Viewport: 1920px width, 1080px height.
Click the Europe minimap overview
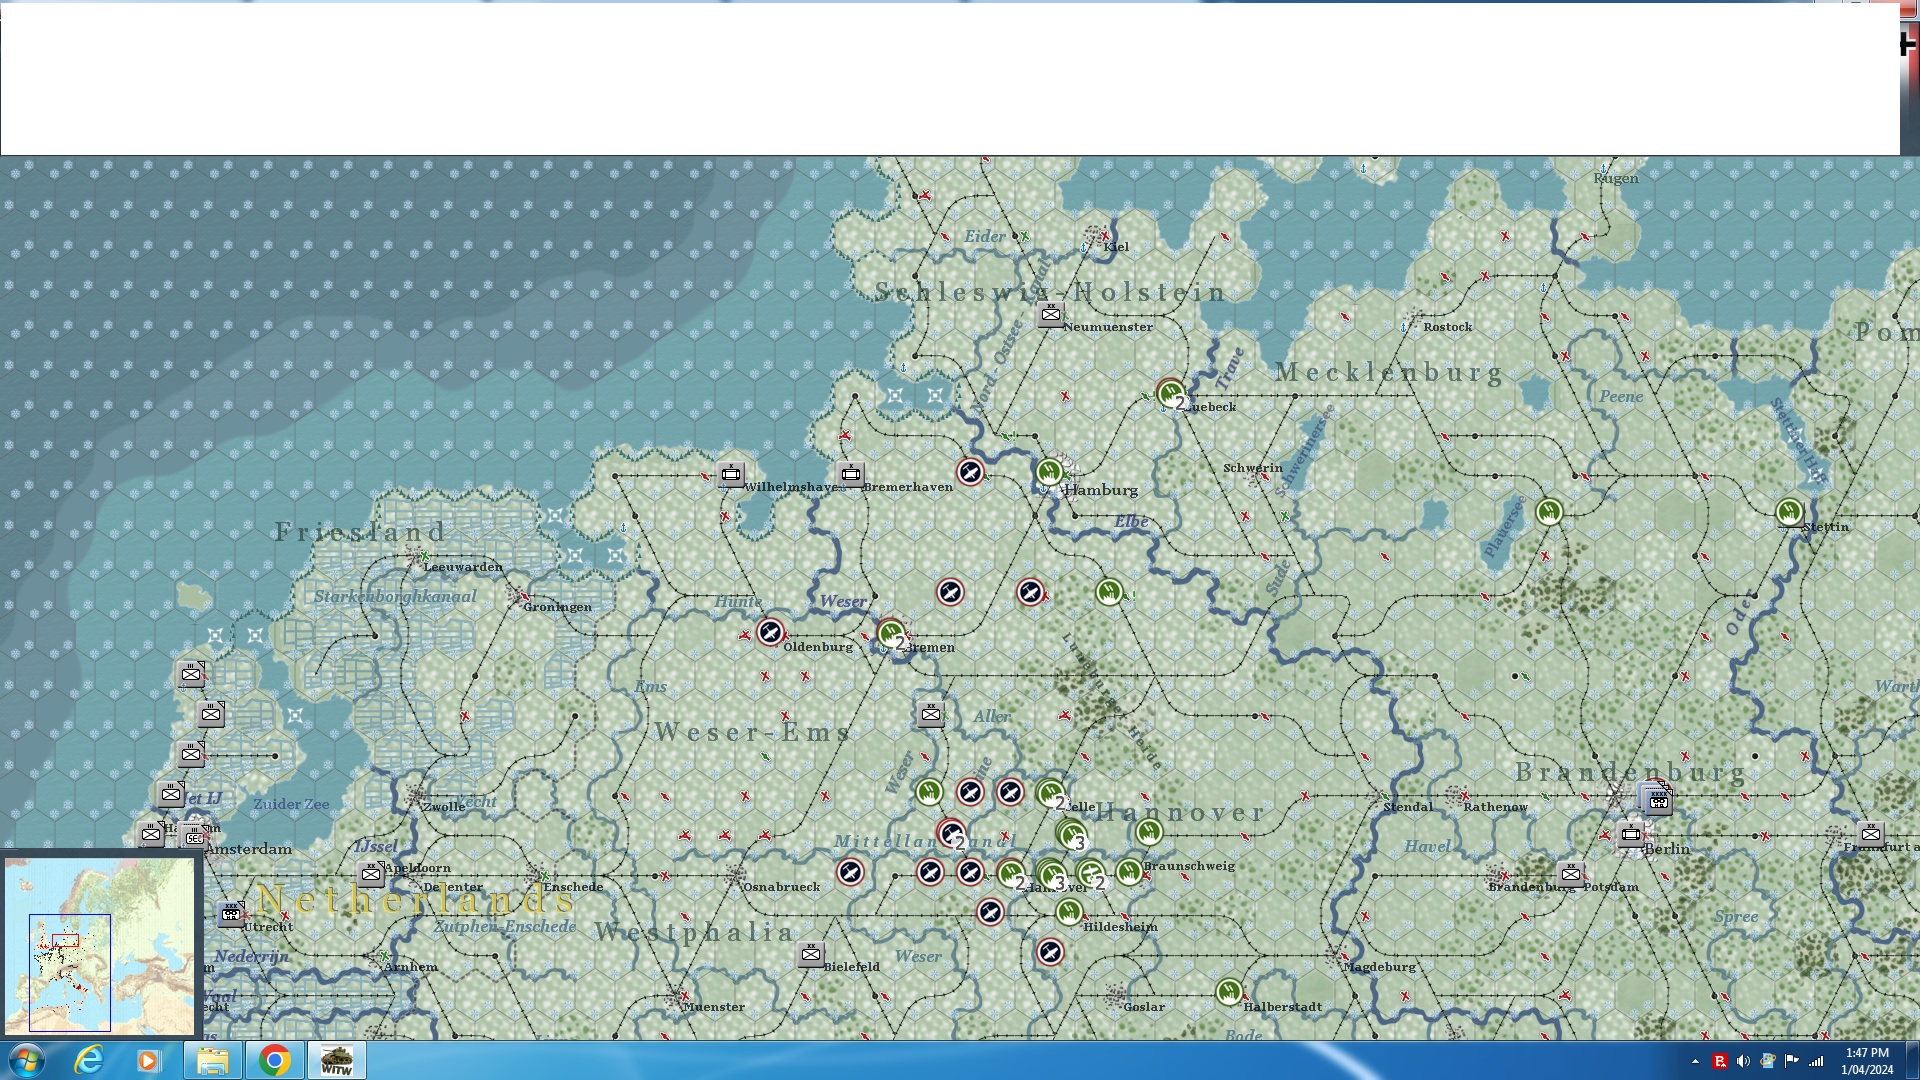coord(100,946)
